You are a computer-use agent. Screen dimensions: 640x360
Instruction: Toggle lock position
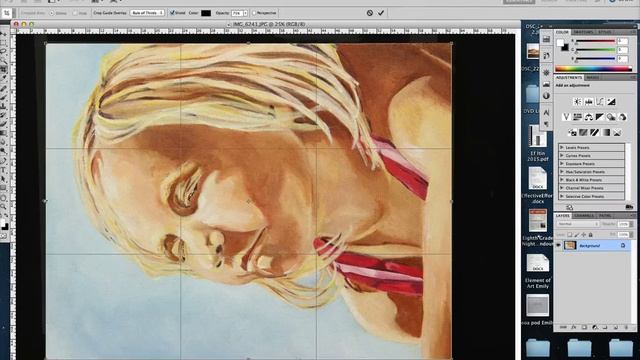pyautogui.click(x=584, y=235)
